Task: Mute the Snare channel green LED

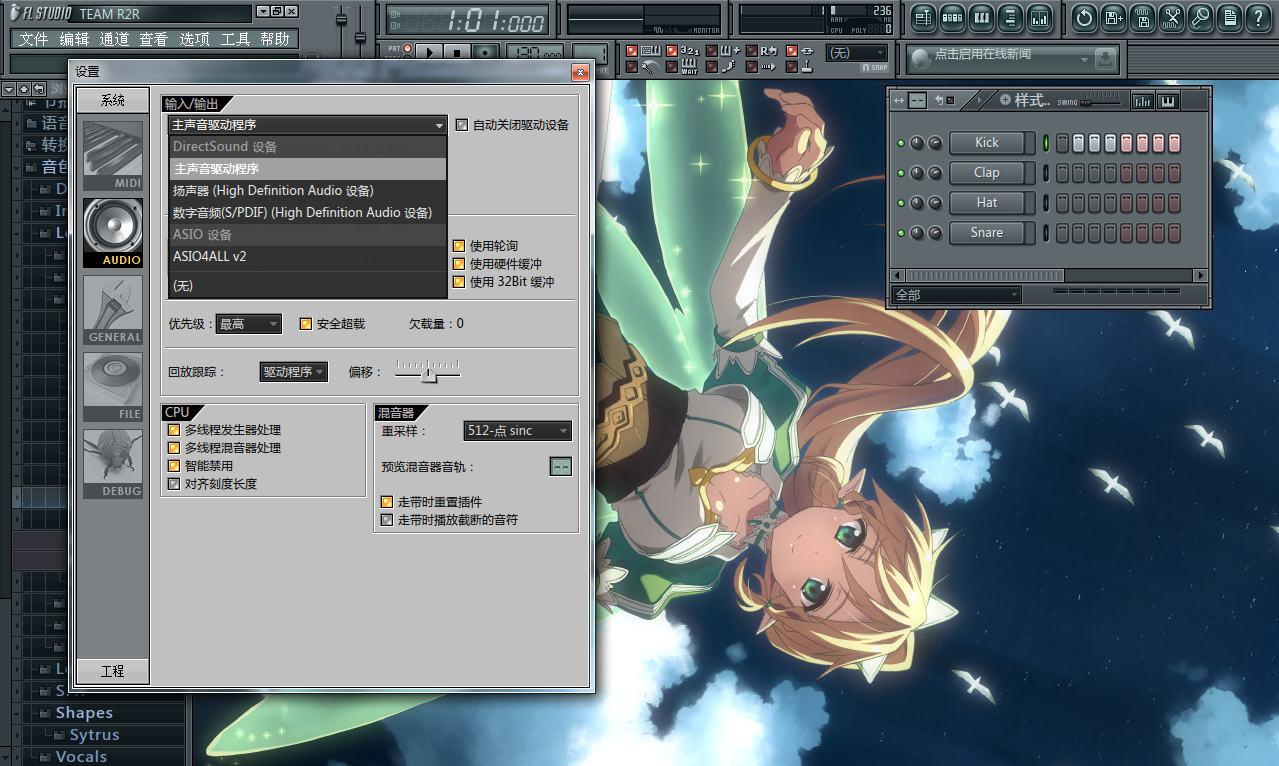Action: click(900, 233)
